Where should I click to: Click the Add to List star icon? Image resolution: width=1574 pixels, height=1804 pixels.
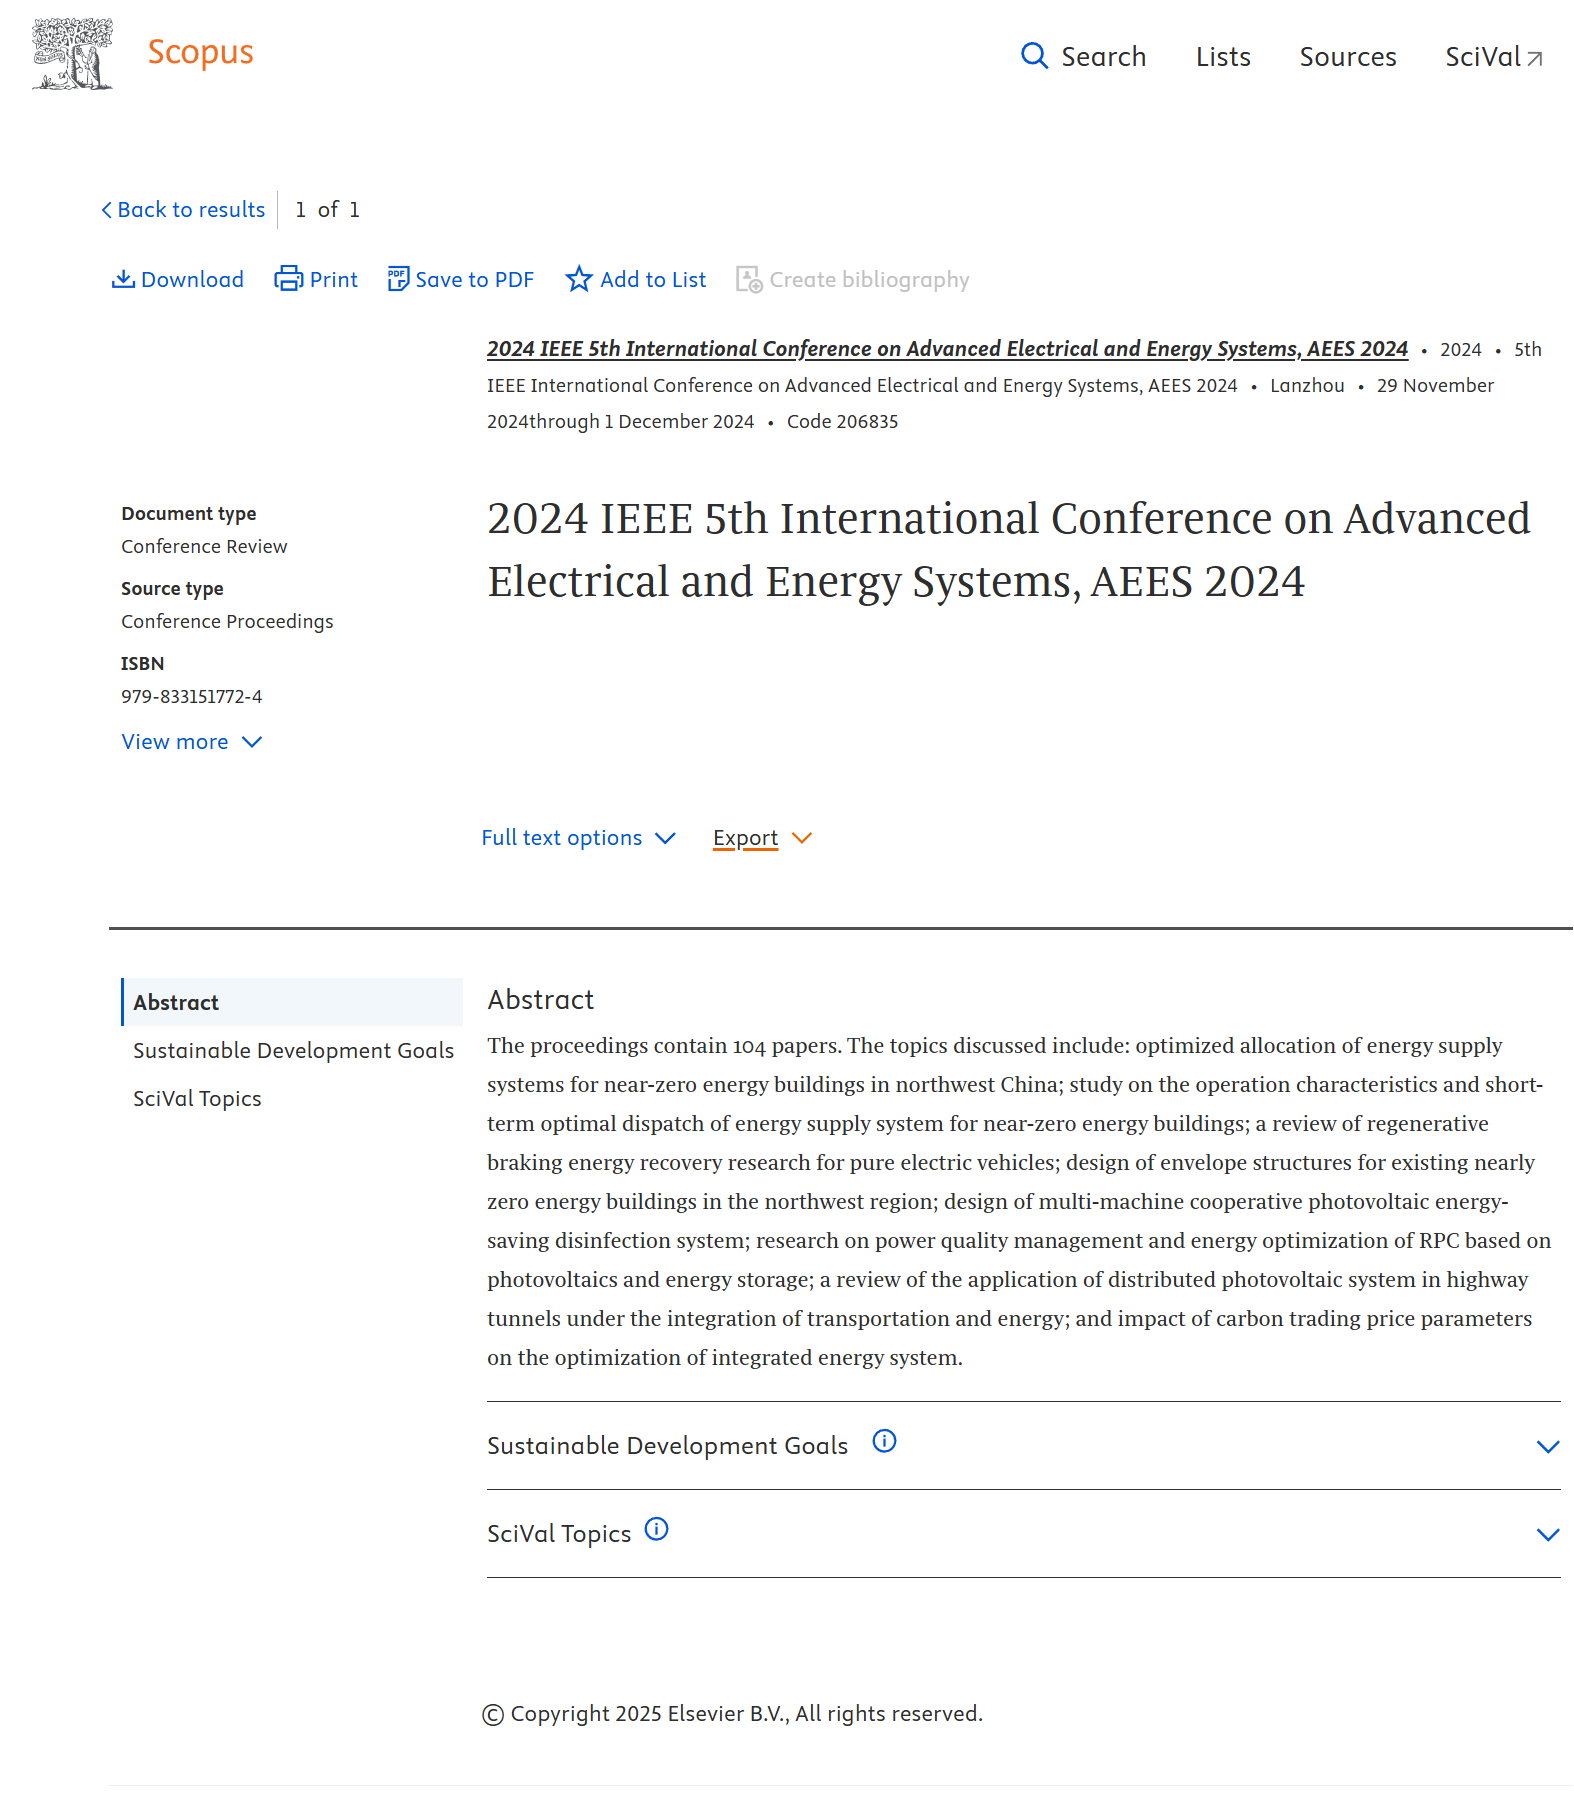579,279
